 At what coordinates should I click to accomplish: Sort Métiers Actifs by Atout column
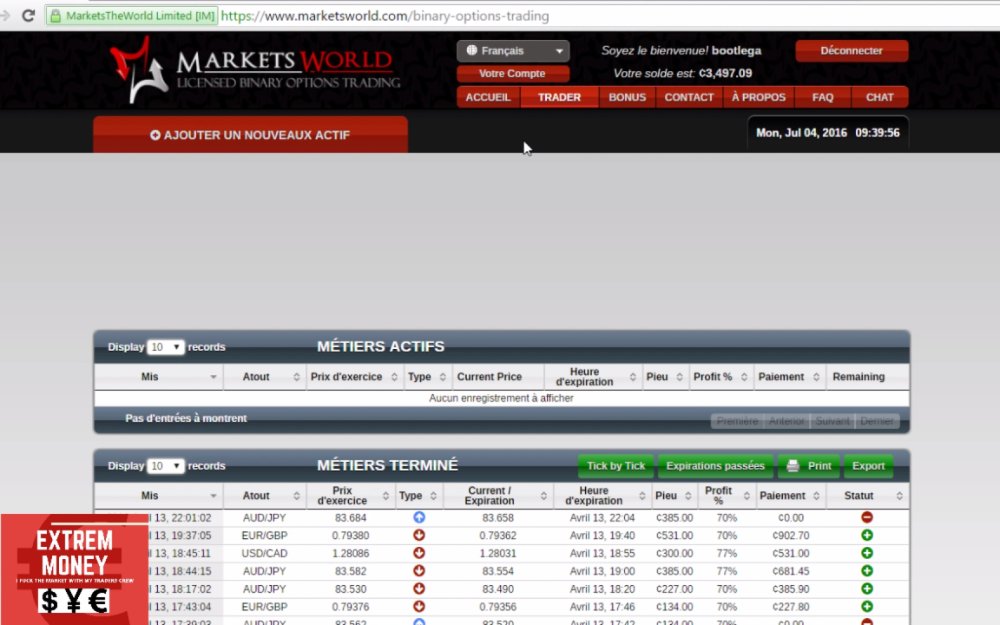click(x=265, y=377)
